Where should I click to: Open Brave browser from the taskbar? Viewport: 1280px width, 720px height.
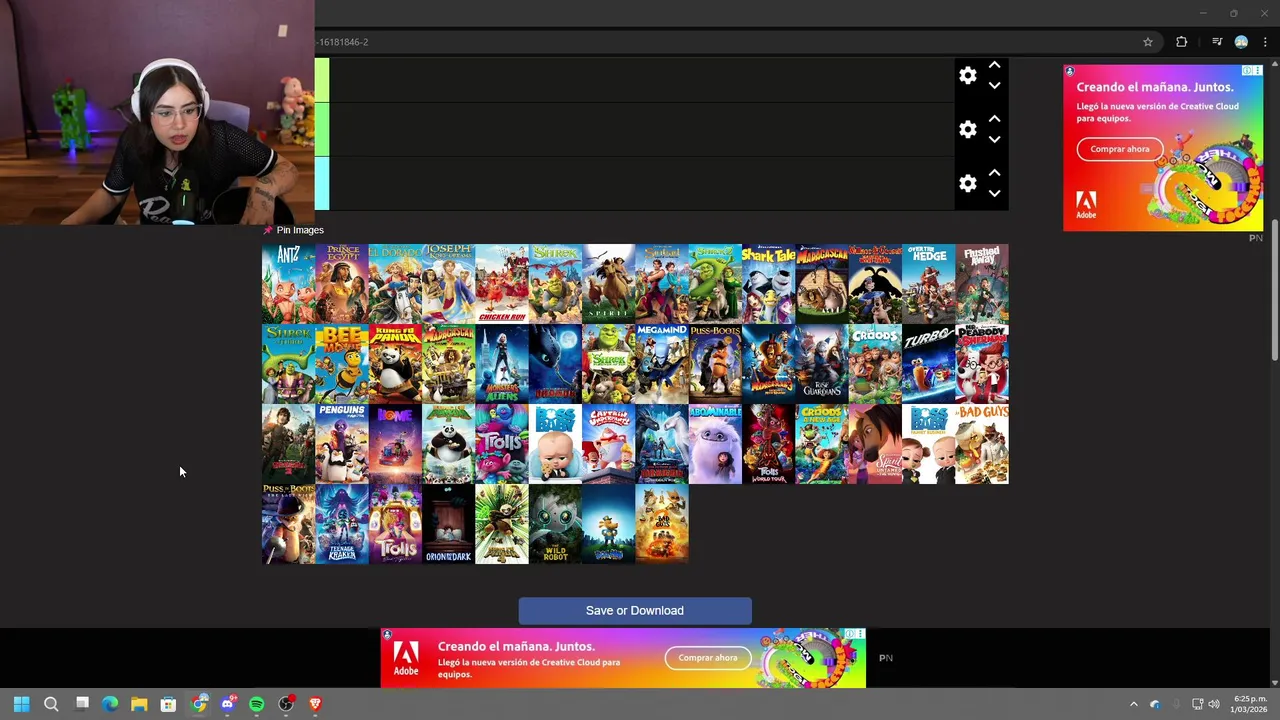click(315, 704)
